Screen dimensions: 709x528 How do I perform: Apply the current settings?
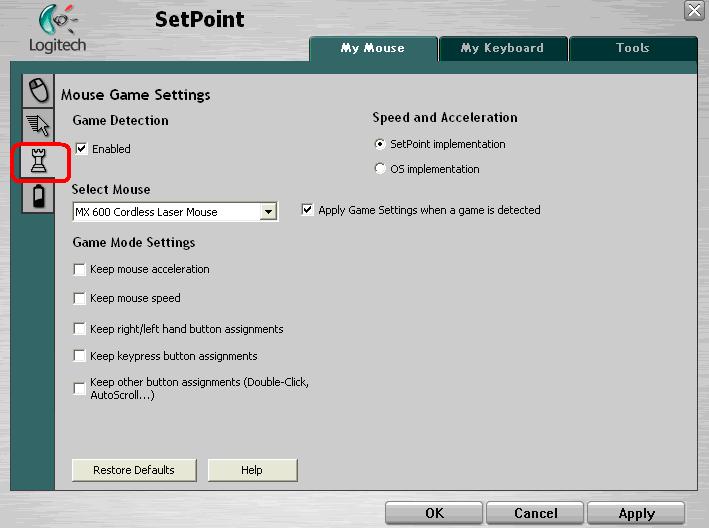pyautogui.click(x=636, y=513)
